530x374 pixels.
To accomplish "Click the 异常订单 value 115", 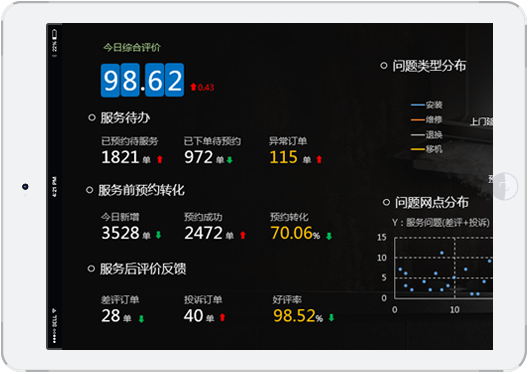I will pyautogui.click(x=283, y=157).
